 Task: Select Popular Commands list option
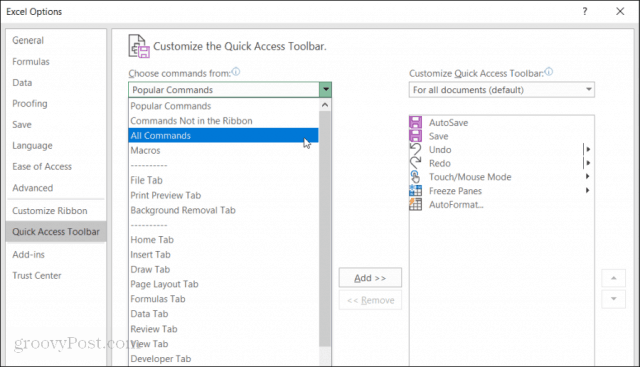pyautogui.click(x=223, y=106)
